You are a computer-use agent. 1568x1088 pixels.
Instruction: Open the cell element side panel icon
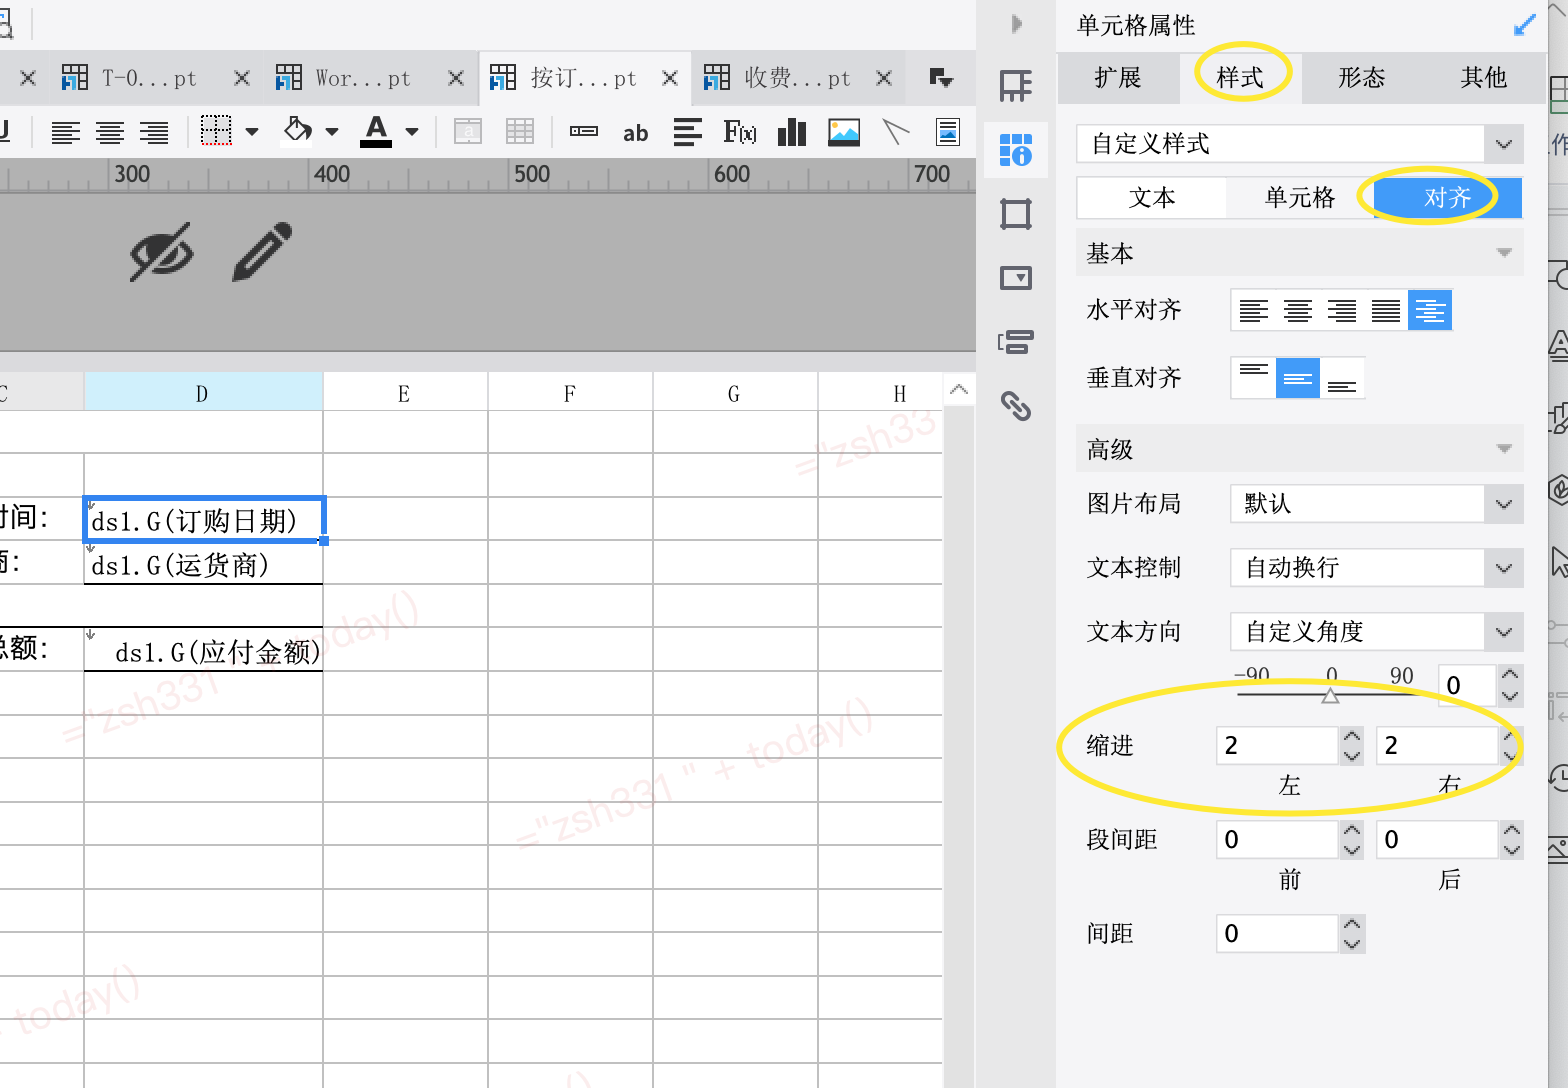pos(1016,86)
